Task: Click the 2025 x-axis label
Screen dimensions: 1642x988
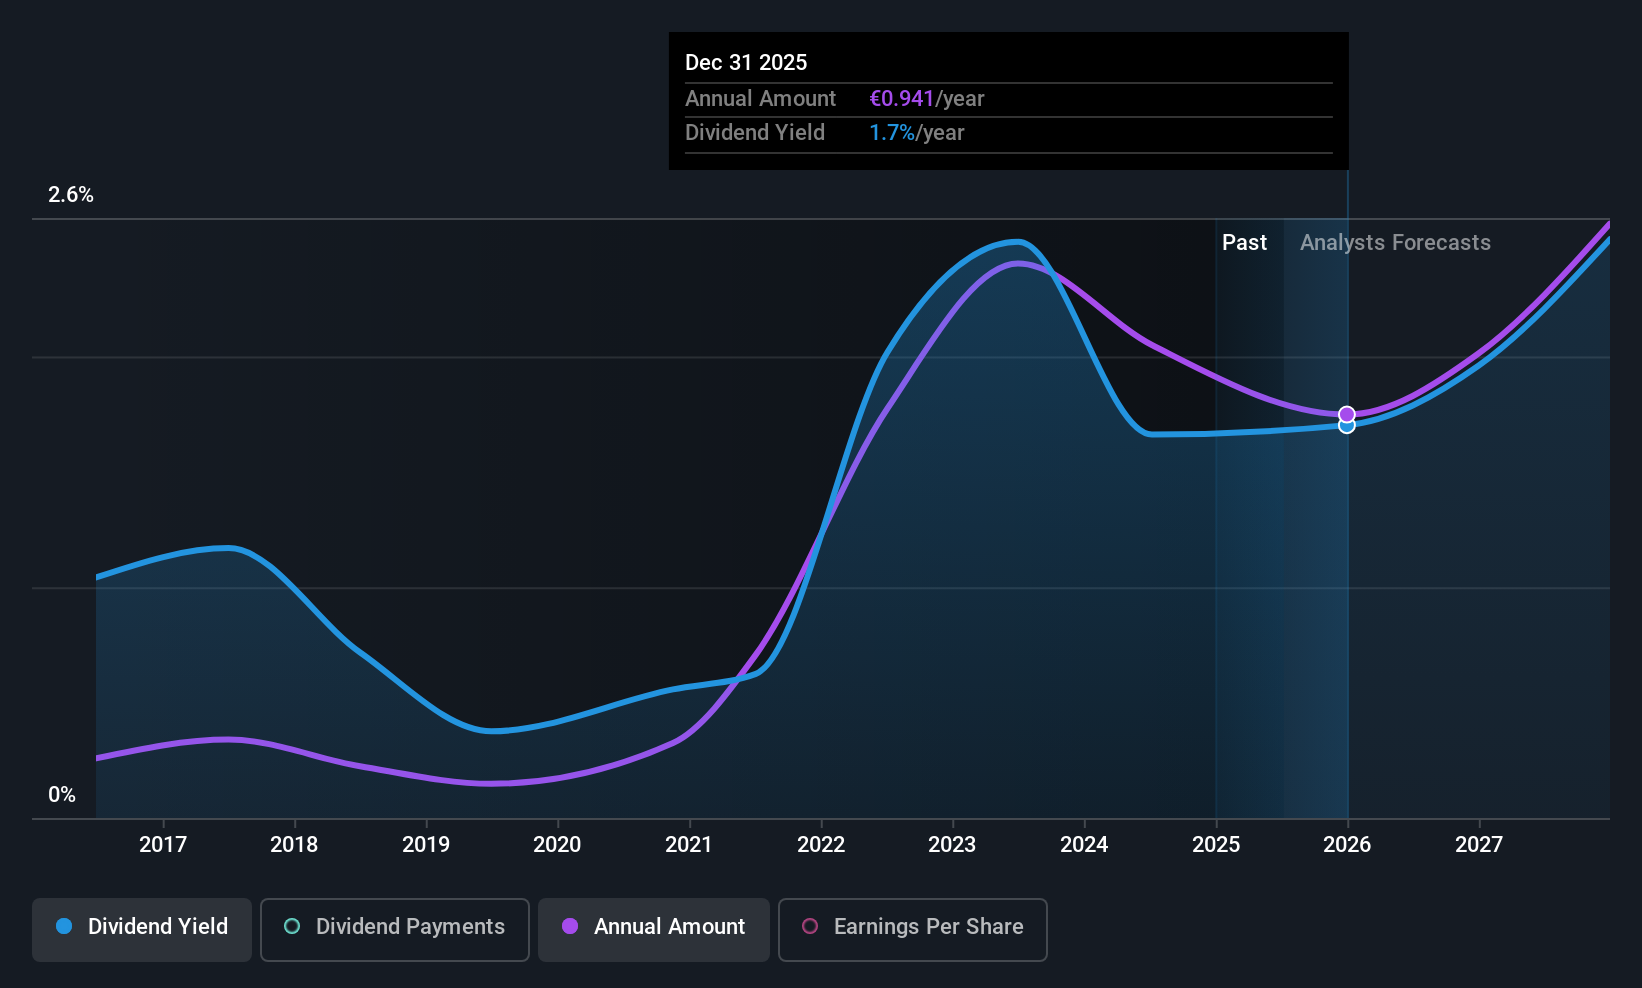Action: [1216, 844]
